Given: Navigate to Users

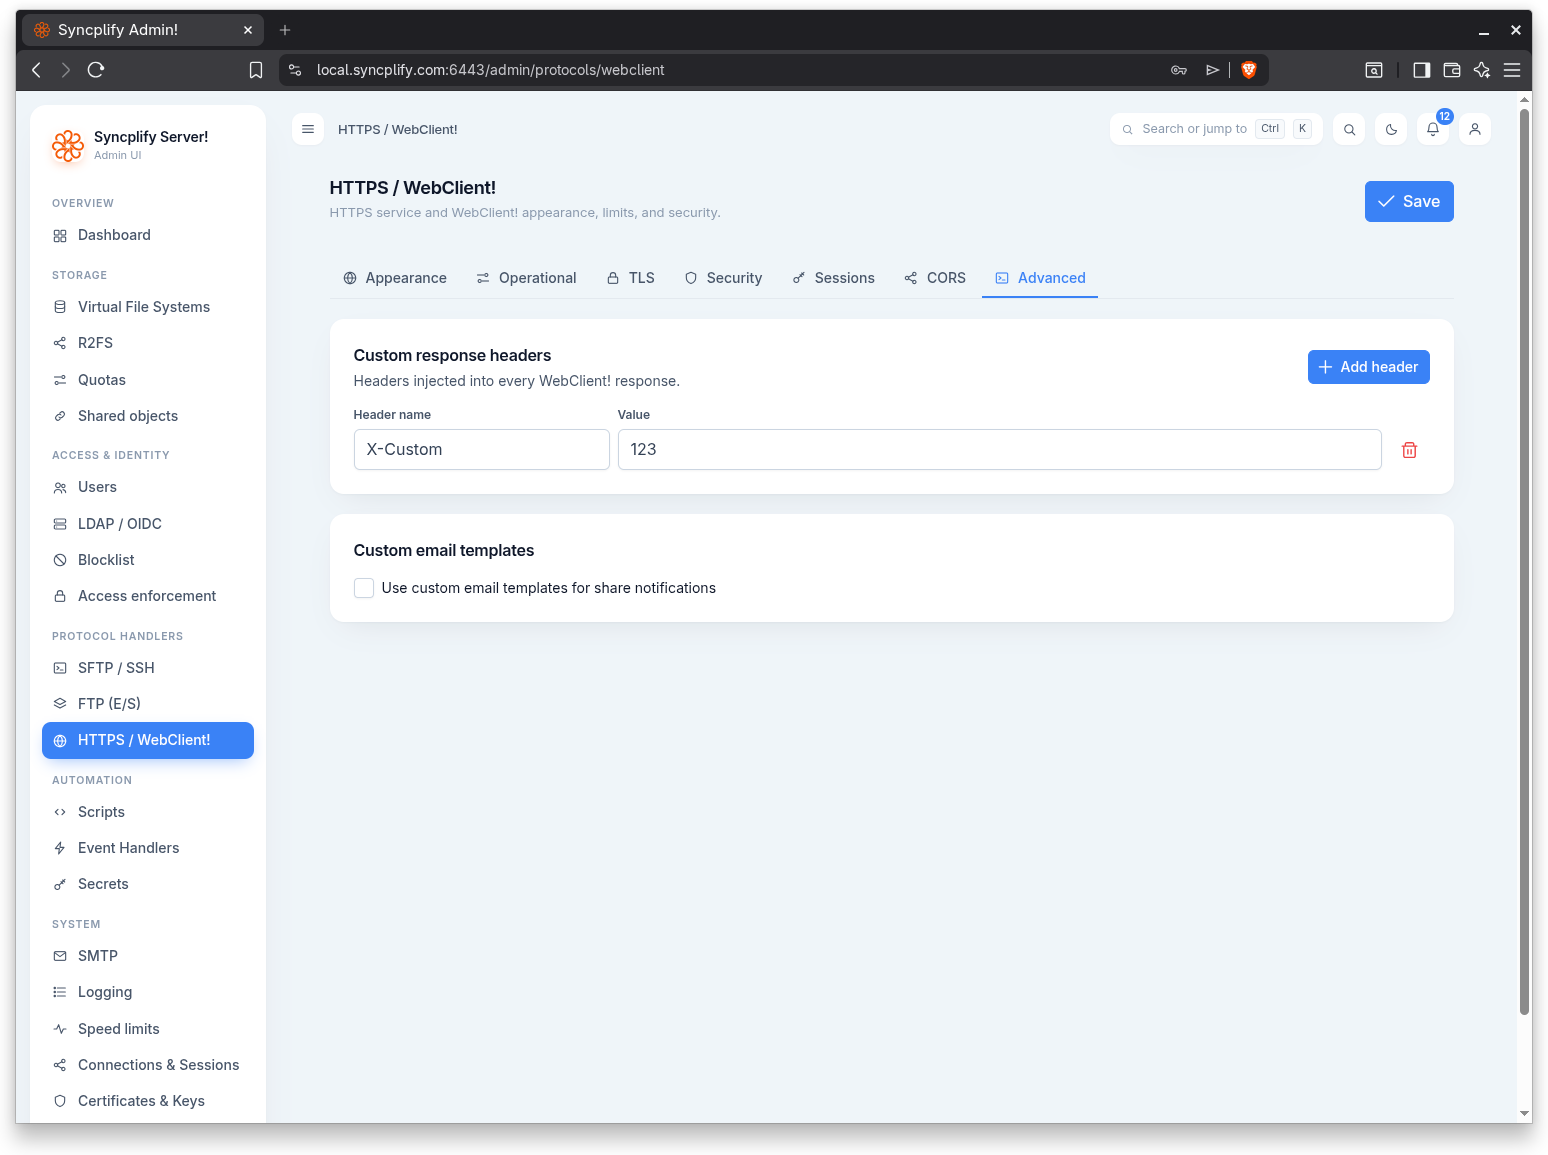Looking at the screenshot, I should [x=148, y=487].
